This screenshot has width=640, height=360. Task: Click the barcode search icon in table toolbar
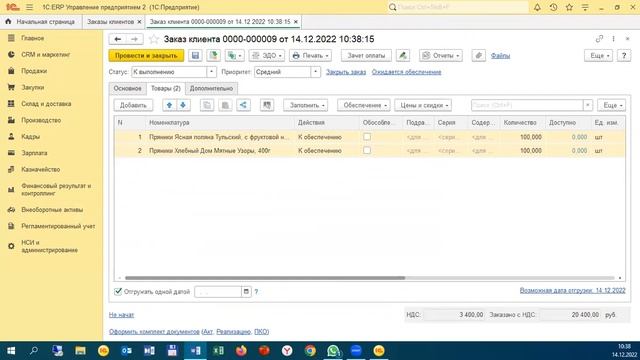pyautogui.click(x=267, y=105)
